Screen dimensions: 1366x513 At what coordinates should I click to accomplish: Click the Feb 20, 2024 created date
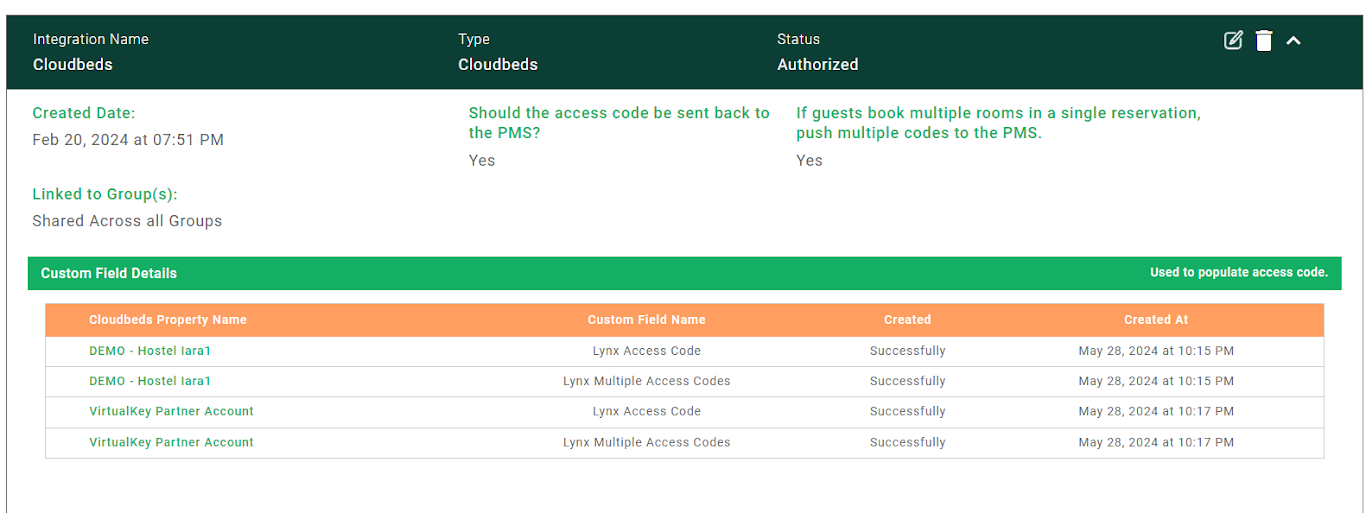pyautogui.click(x=128, y=140)
